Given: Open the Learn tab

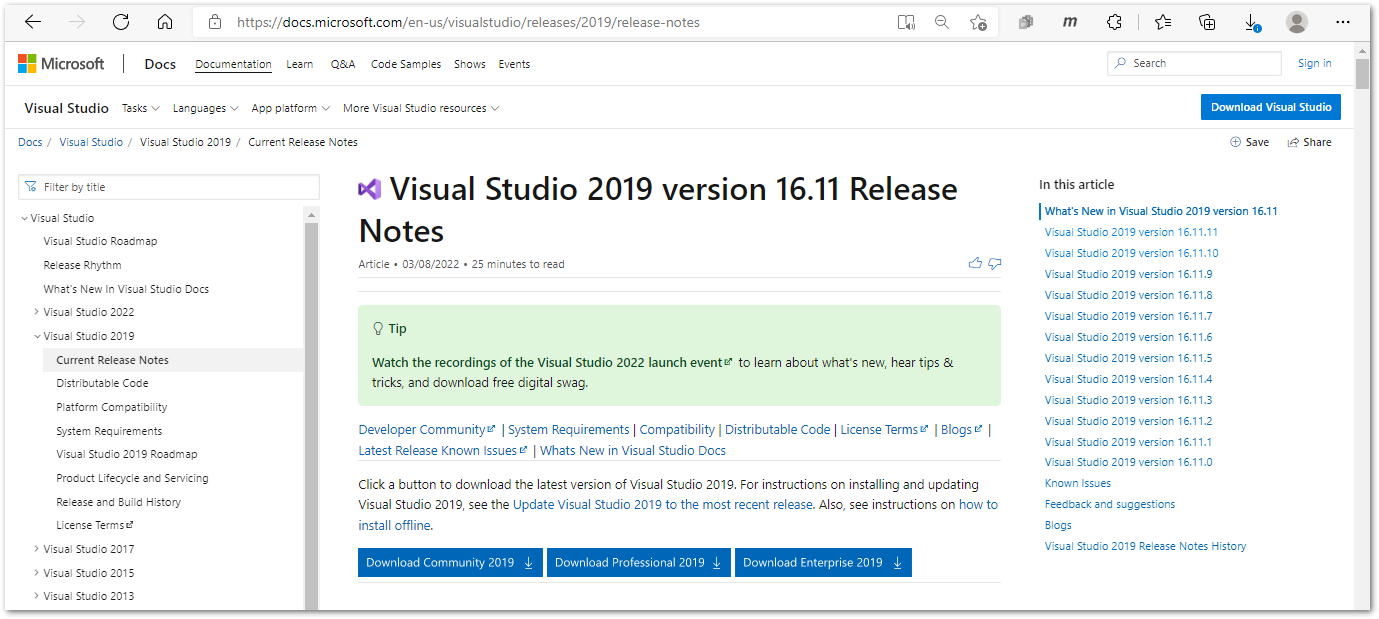Looking at the screenshot, I should pyautogui.click(x=299, y=64).
